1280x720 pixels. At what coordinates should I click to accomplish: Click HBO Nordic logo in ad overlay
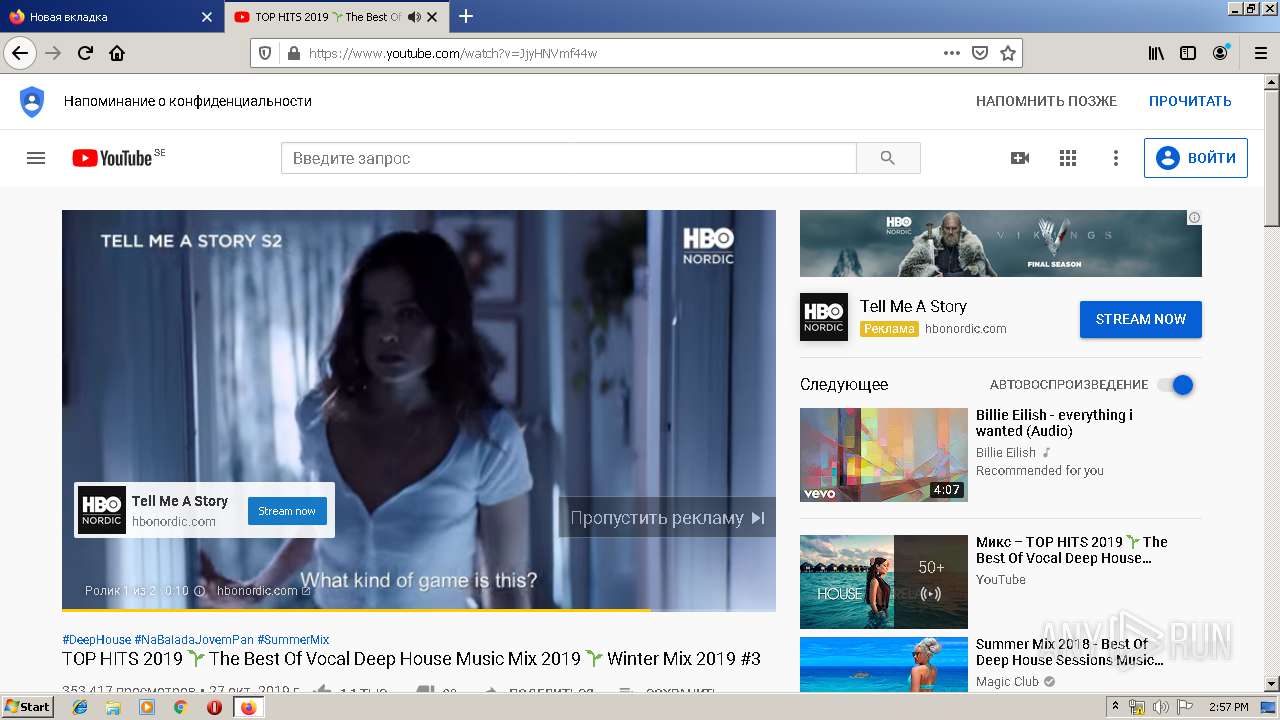[x=102, y=510]
